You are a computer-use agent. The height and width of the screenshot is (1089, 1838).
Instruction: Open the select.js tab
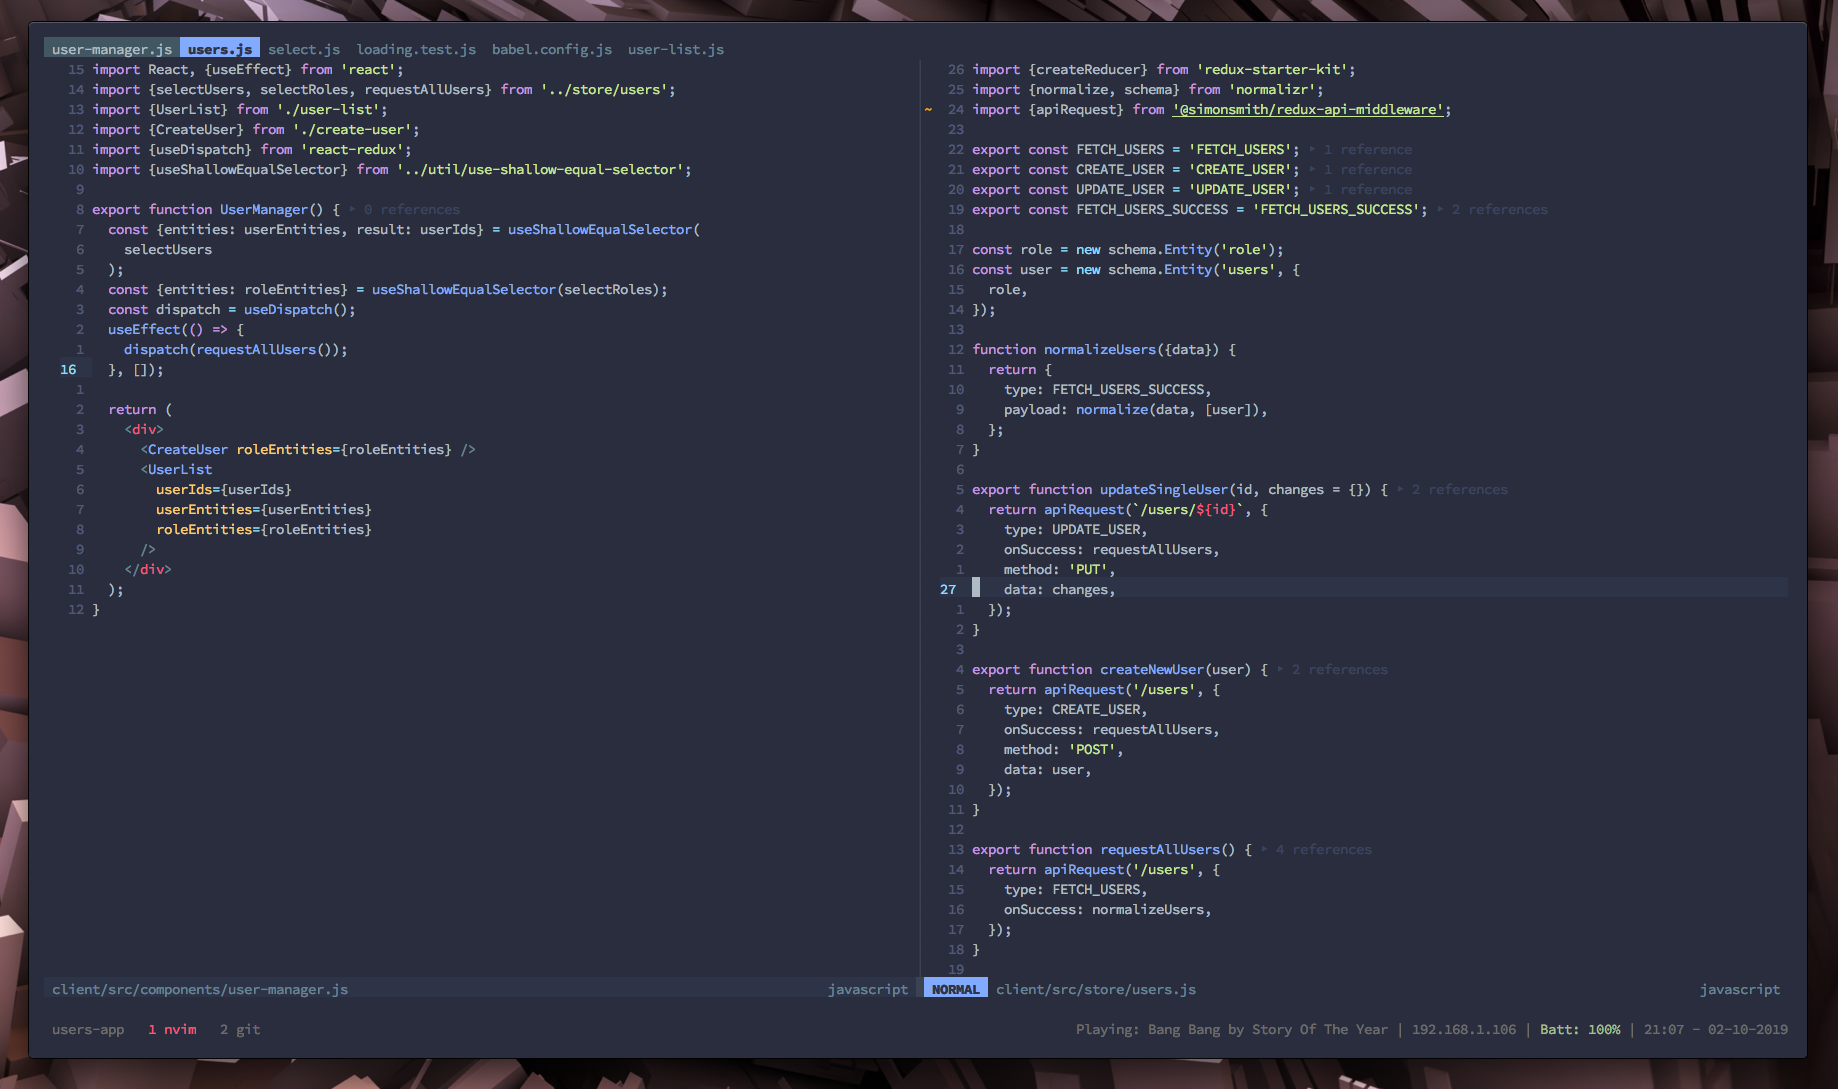pos(303,48)
